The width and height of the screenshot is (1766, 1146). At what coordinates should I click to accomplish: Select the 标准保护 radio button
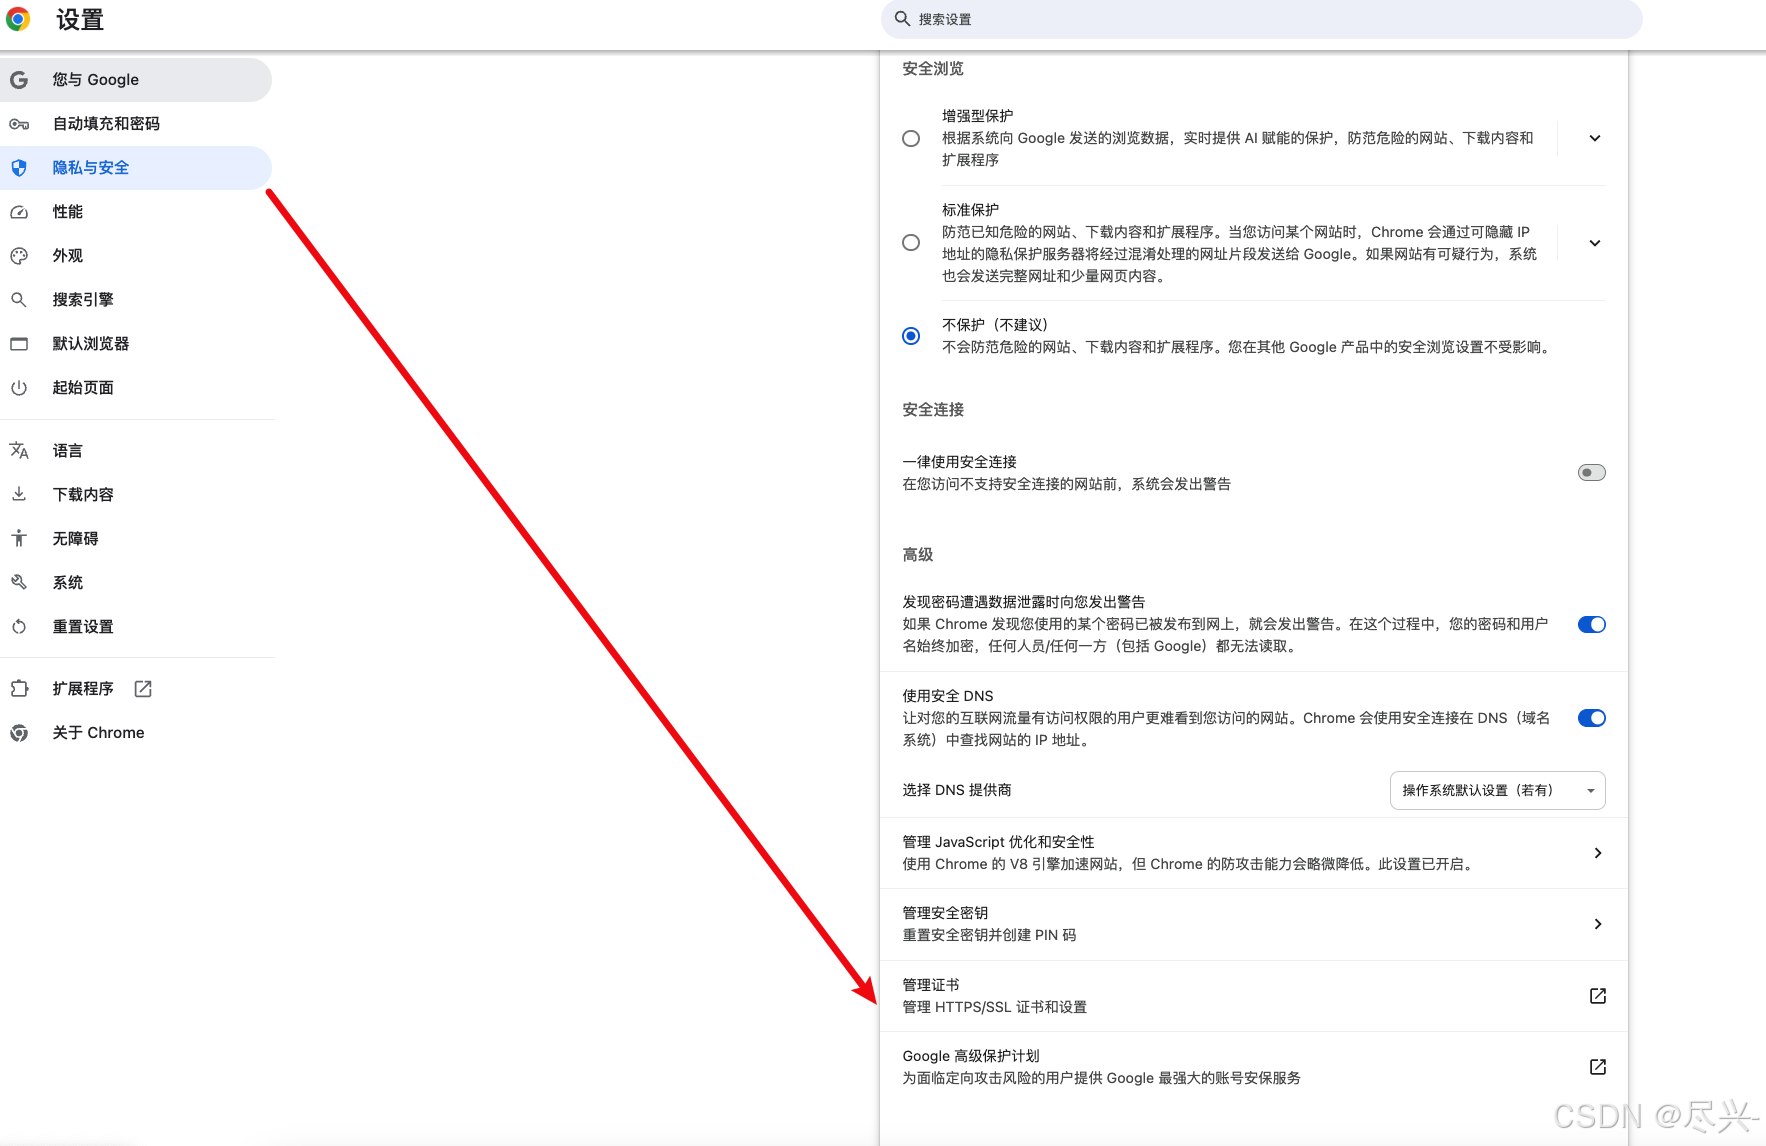pyautogui.click(x=910, y=242)
